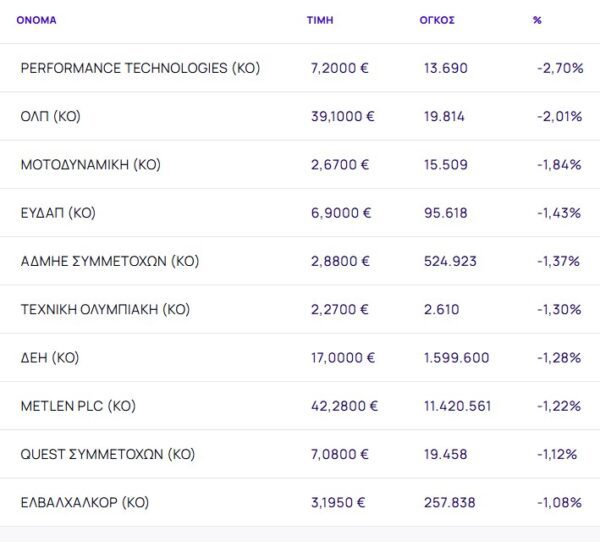This screenshot has height=542, width=600.
Task: Select the ΟΛΠ (ΚΟ) row
Action: (x=50, y=116)
